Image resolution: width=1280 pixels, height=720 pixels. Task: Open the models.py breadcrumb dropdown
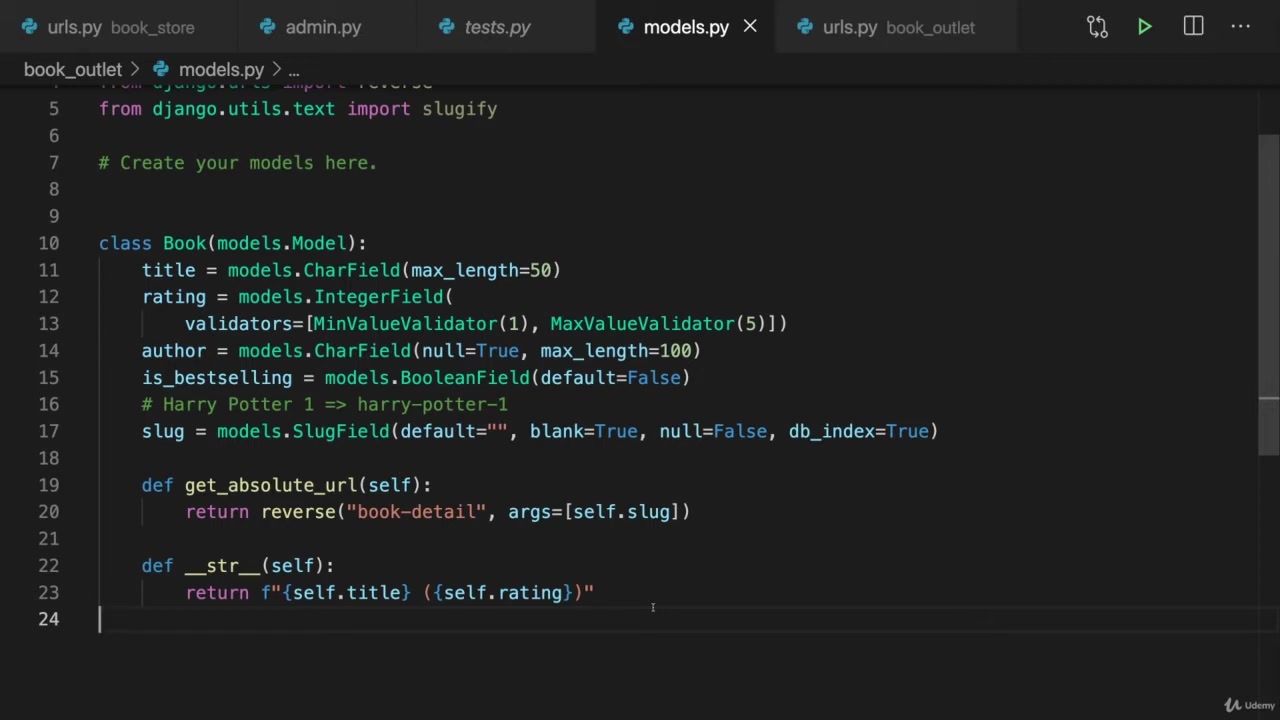[221, 69]
